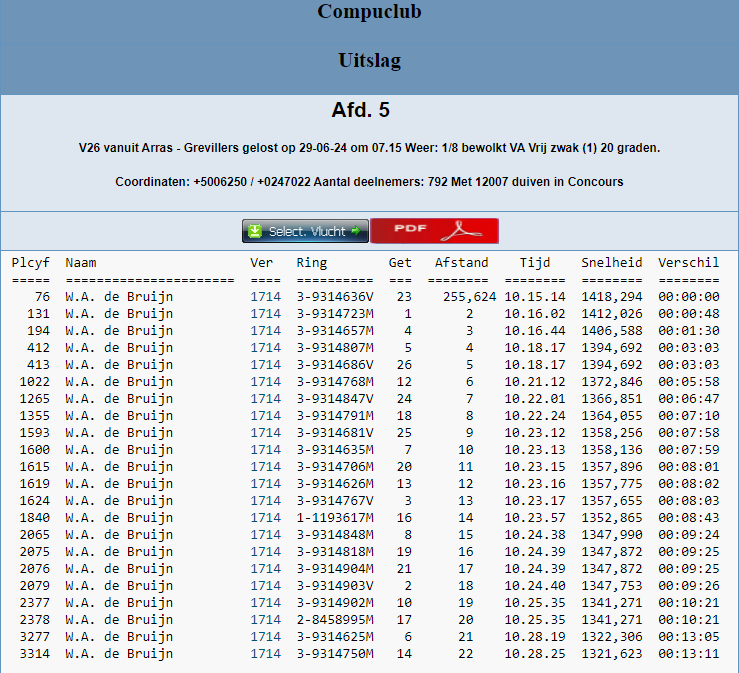Click the 1714 link in place 1615 row
The height and width of the screenshot is (673, 739).
[265, 467]
